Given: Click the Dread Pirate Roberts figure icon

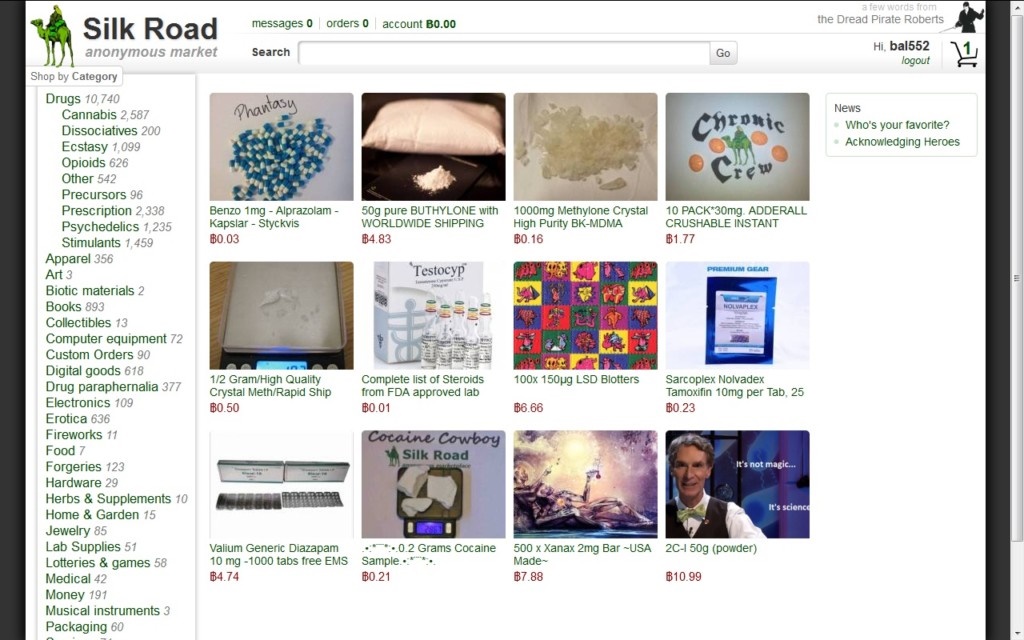Looking at the screenshot, I should click(969, 17).
